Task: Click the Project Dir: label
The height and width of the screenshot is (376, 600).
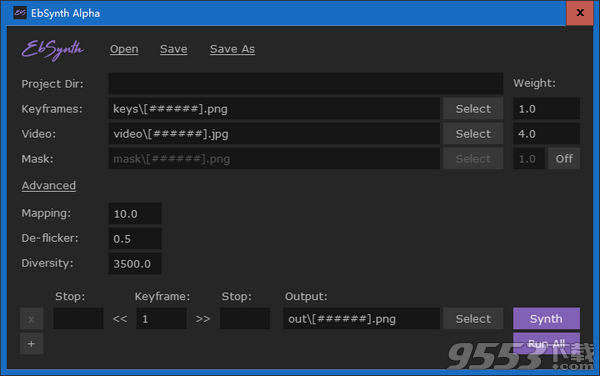Action: [x=52, y=84]
